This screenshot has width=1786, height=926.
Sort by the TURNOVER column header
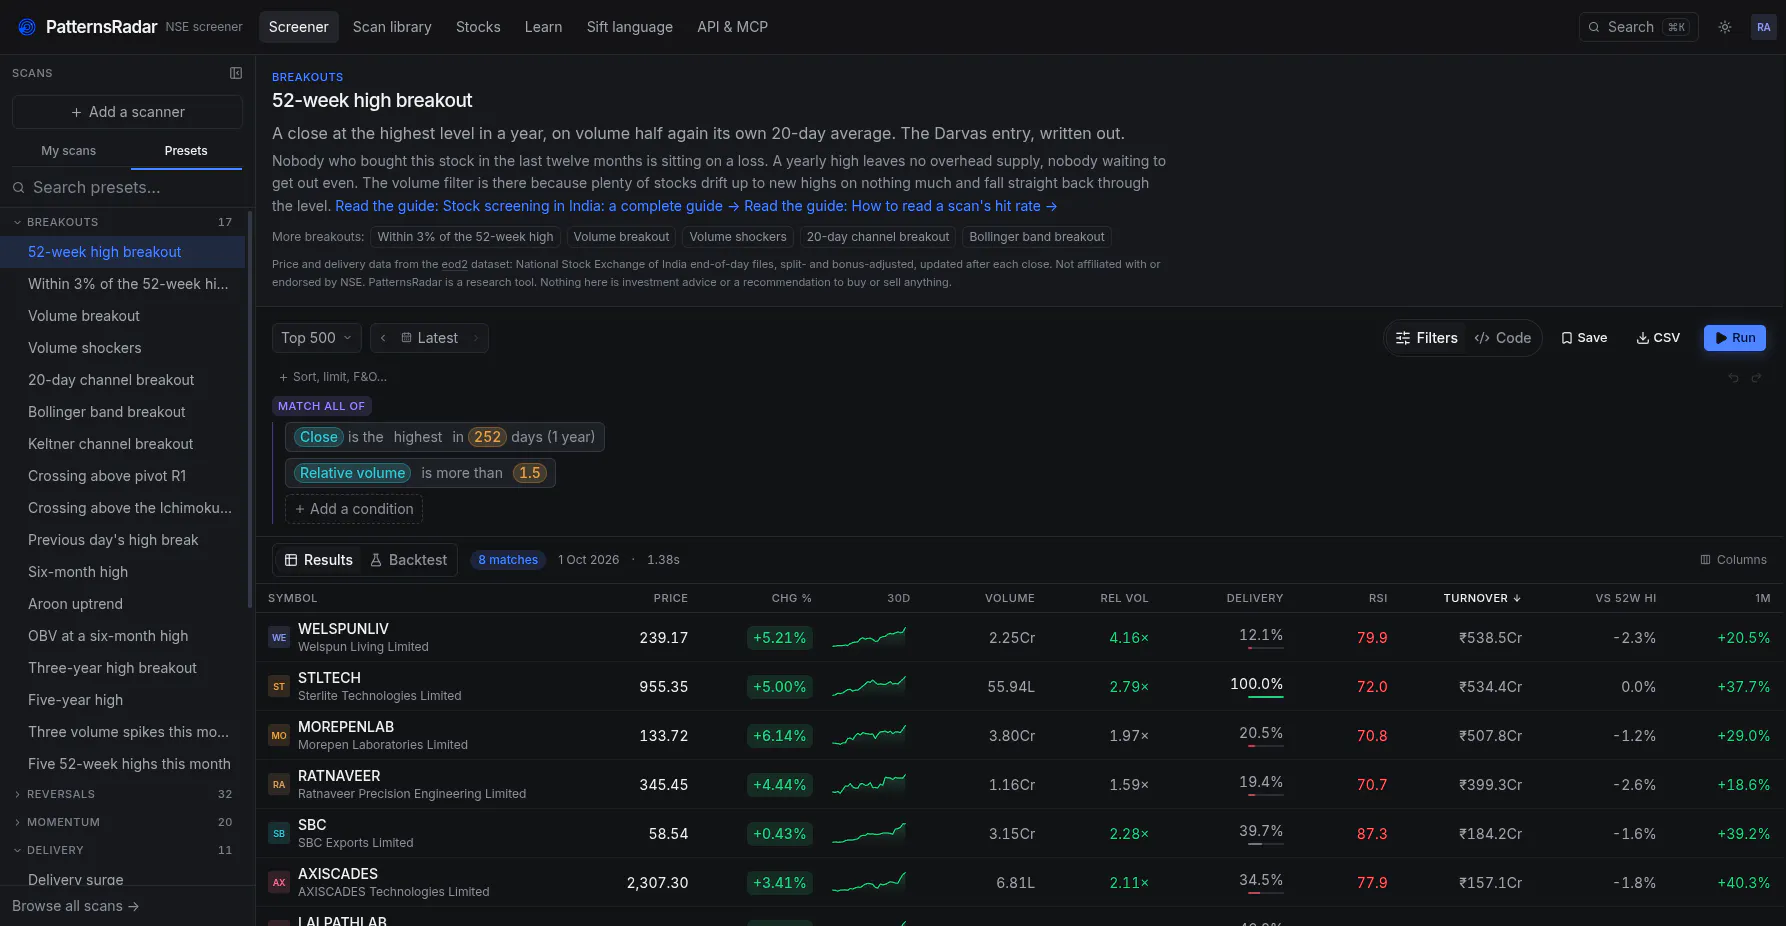click(x=1482, y=598)
